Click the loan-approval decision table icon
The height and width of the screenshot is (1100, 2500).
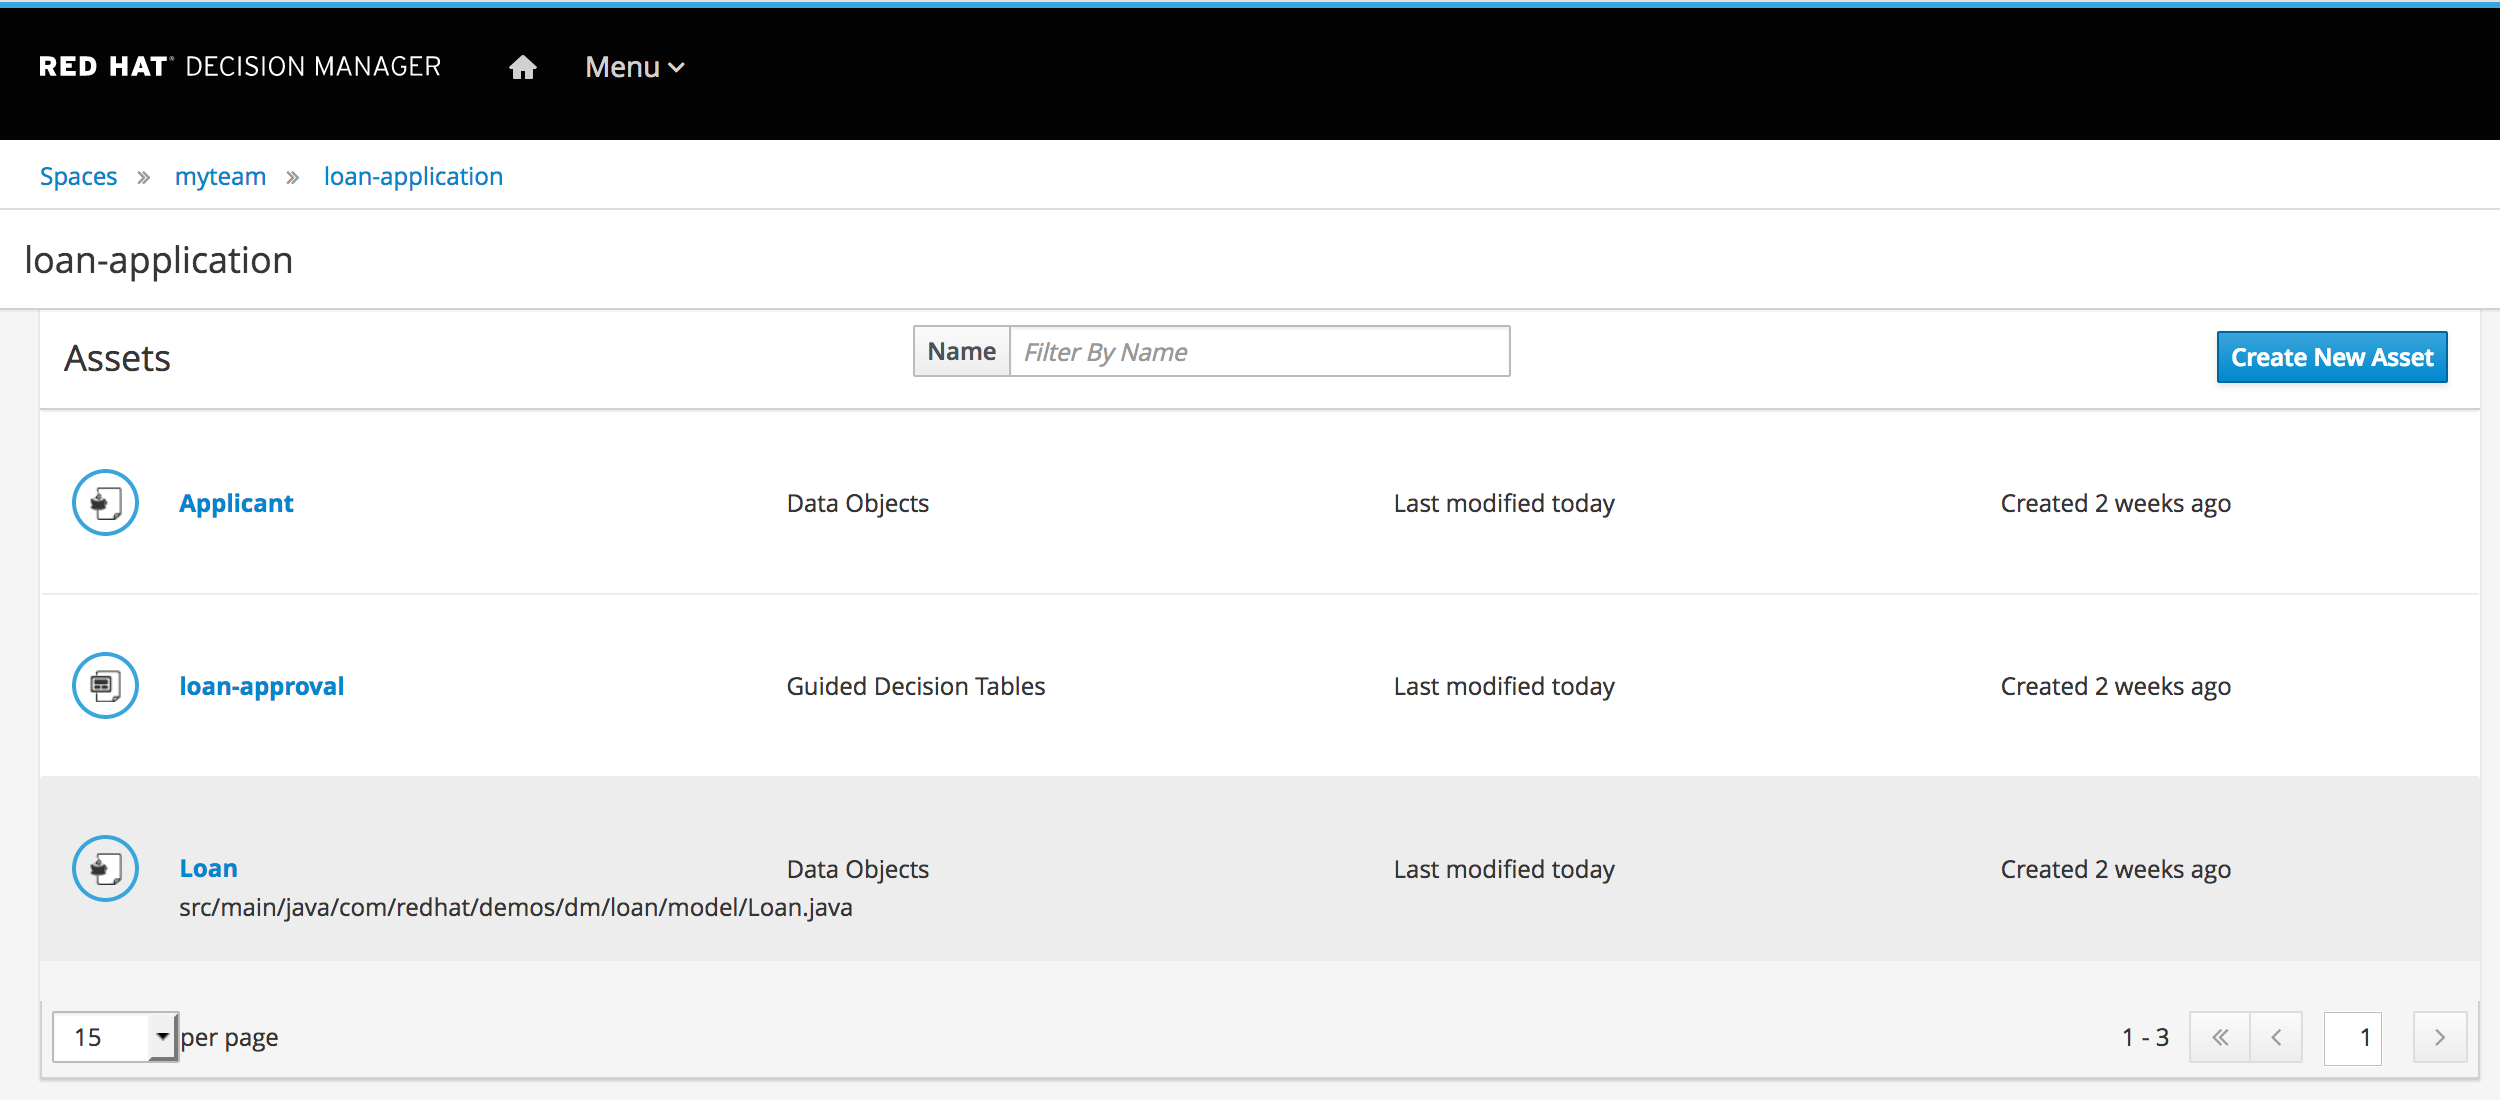pos(105,686)
